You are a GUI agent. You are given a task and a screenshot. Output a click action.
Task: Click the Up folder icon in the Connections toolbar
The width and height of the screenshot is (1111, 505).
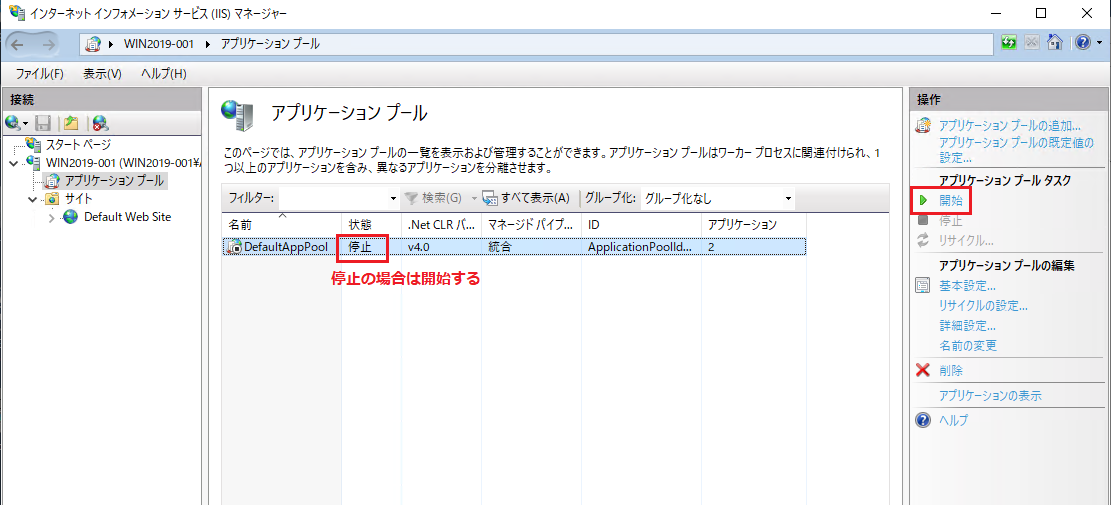(x=71, y=123)
